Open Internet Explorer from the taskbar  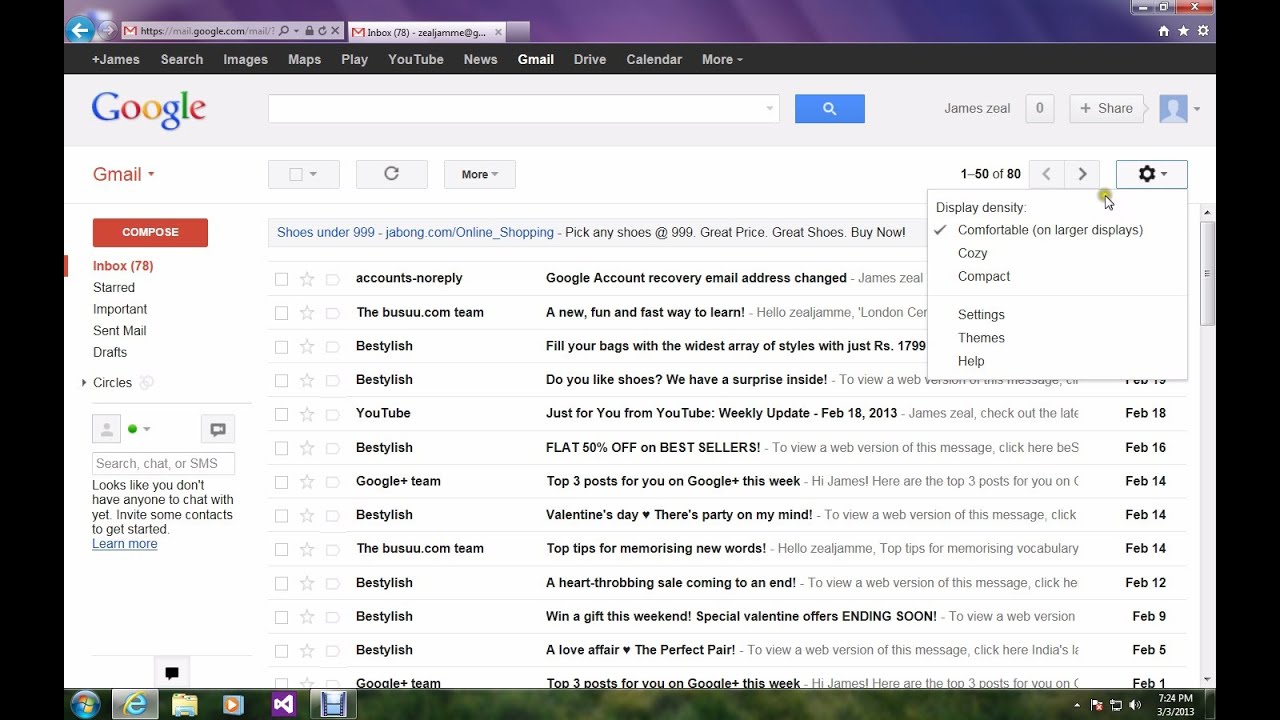(x=135, y=705)
